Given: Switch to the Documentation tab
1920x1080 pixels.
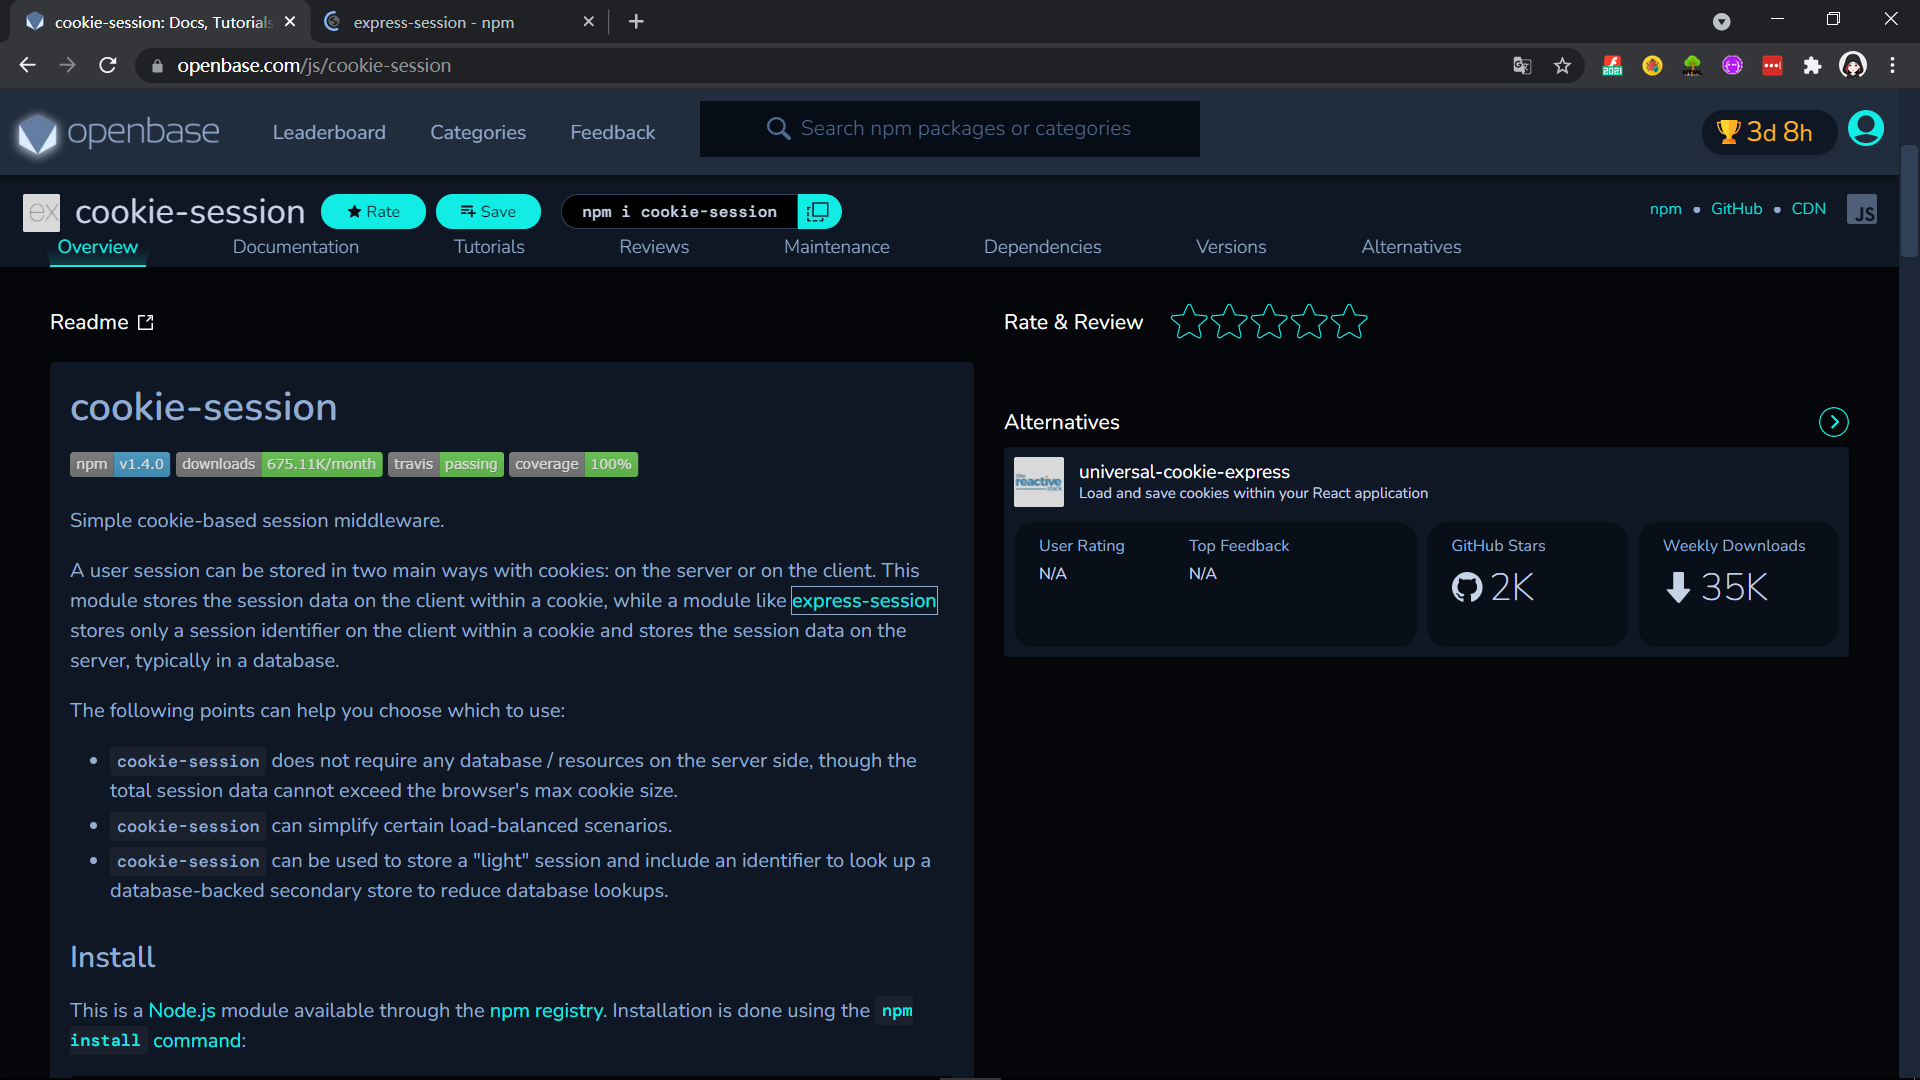Looking at the screenshot, I should click(x=295, y=247).
